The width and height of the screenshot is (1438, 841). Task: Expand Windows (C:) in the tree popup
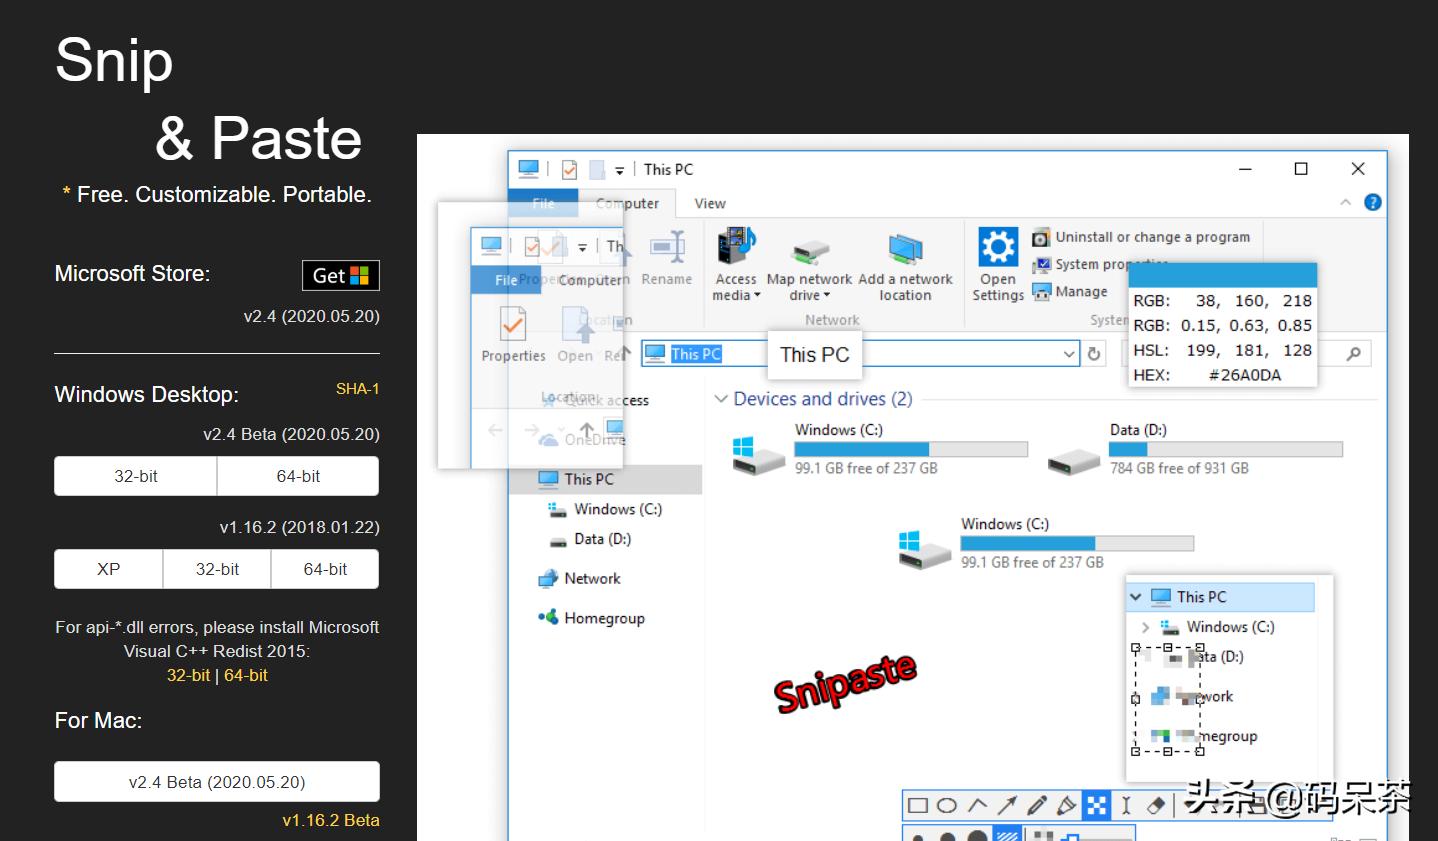click(1145, 627)
